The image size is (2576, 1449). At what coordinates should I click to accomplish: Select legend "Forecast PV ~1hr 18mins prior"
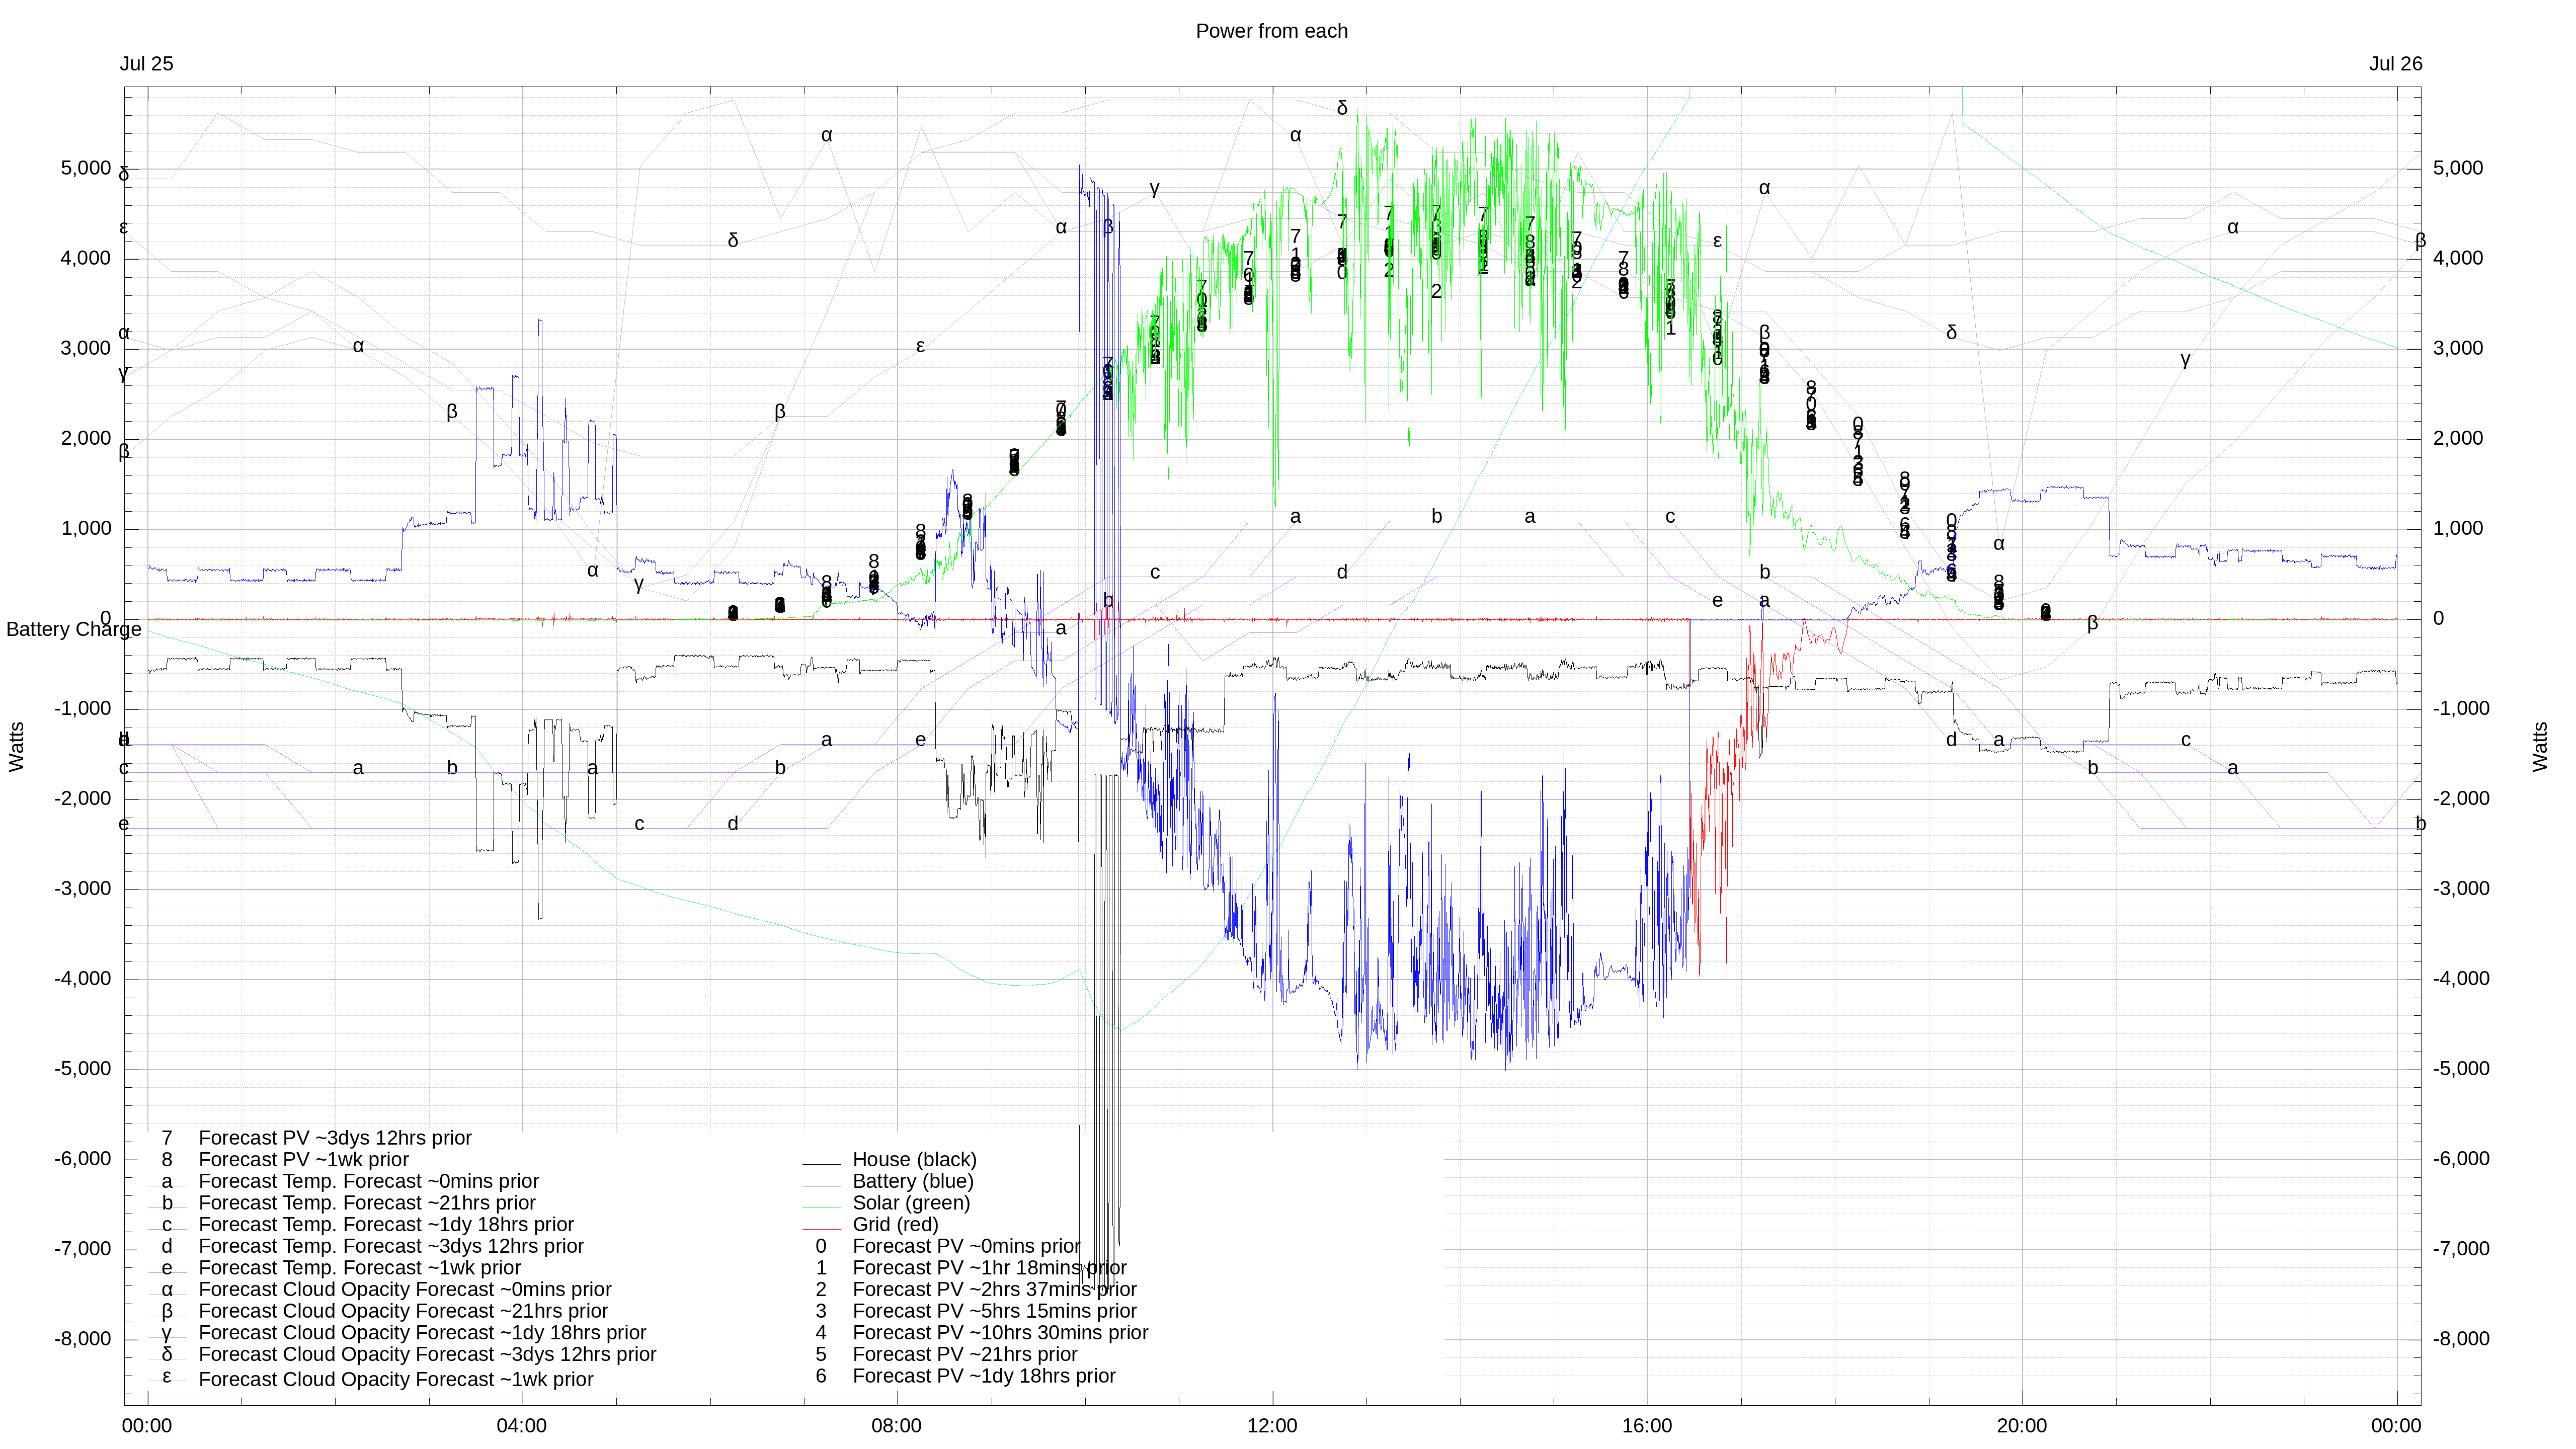[989, 1268]
